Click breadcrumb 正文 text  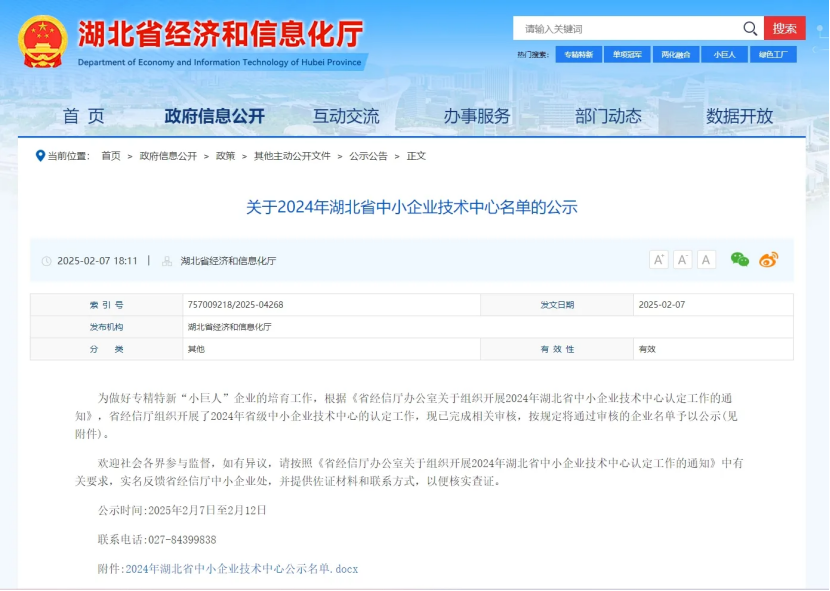tap(416, 156)
